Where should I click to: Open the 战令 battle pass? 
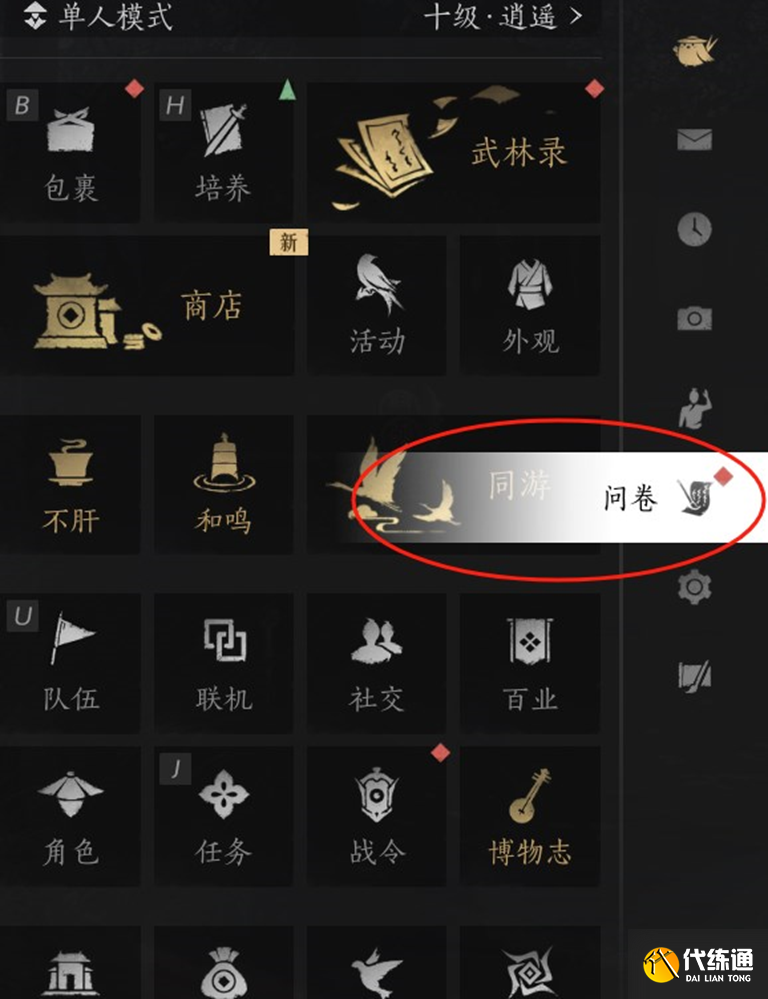[x=377, y=816]
